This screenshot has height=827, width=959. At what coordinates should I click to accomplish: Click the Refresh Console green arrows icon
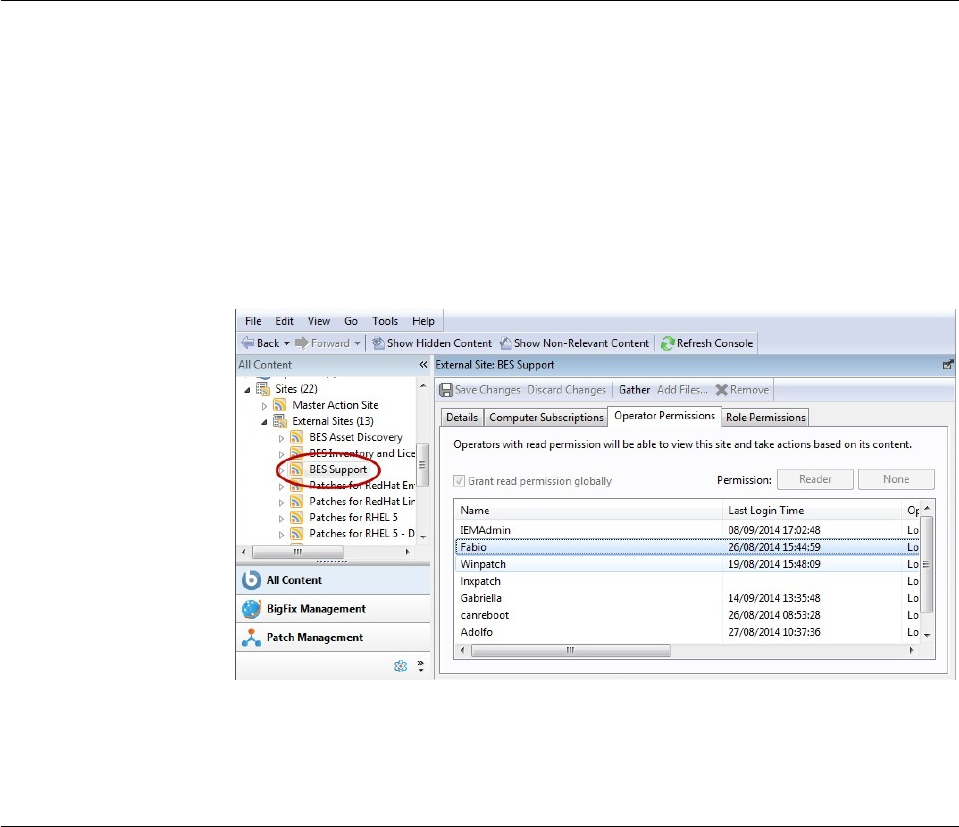pos(667,343)
